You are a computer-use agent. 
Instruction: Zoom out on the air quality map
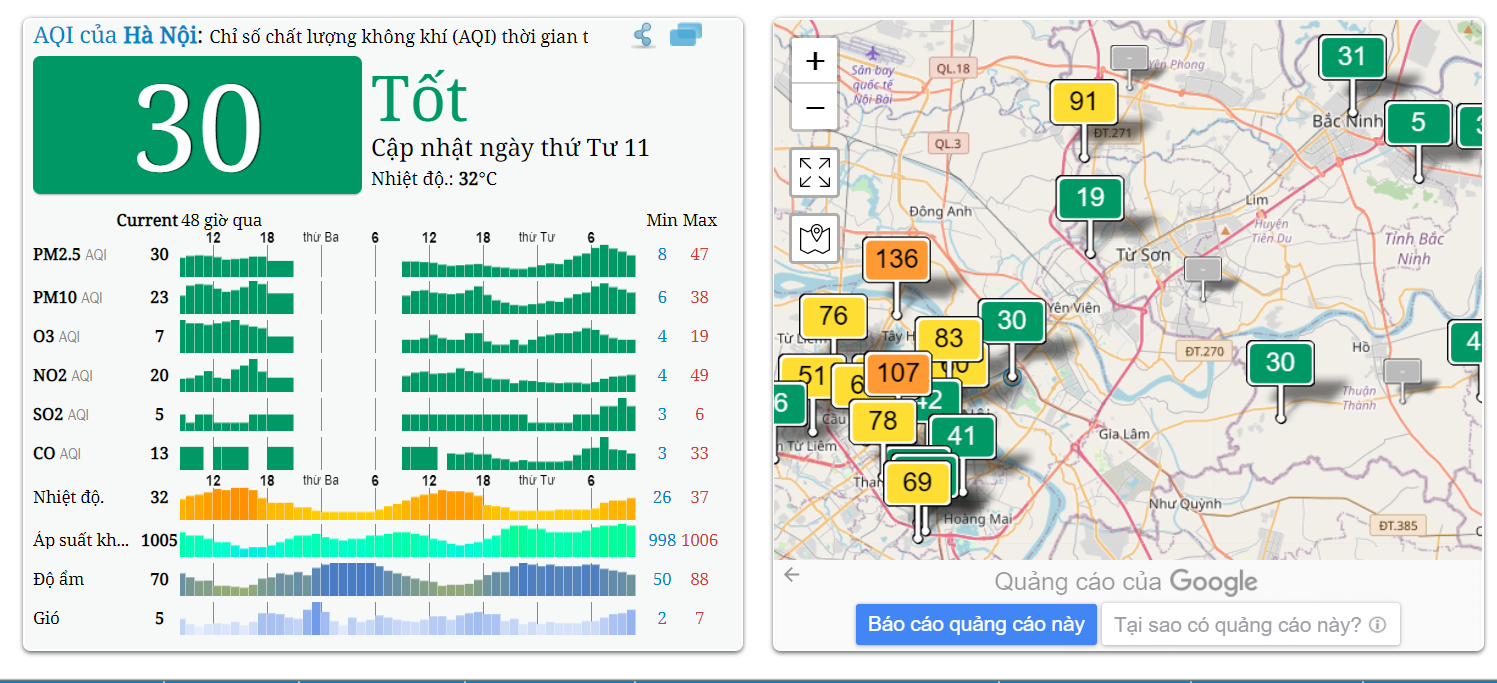click(x=815, y=107)
